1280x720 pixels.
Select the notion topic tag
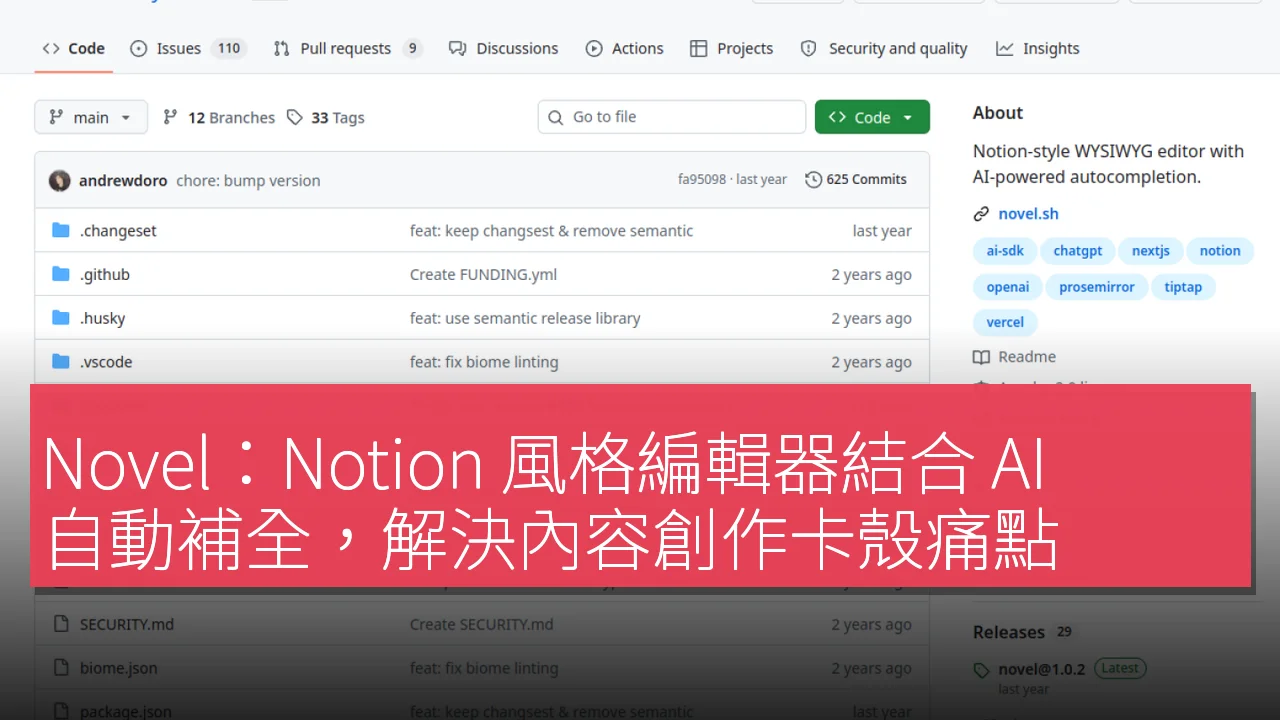pyautogui.click(x=1220, y=251)
